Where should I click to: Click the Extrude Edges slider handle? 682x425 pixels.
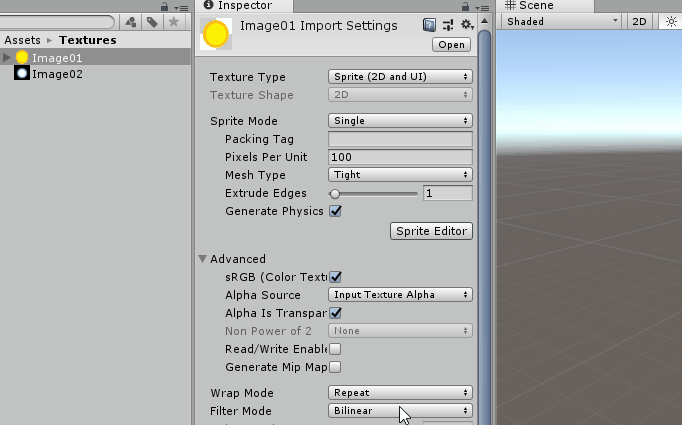334,194
